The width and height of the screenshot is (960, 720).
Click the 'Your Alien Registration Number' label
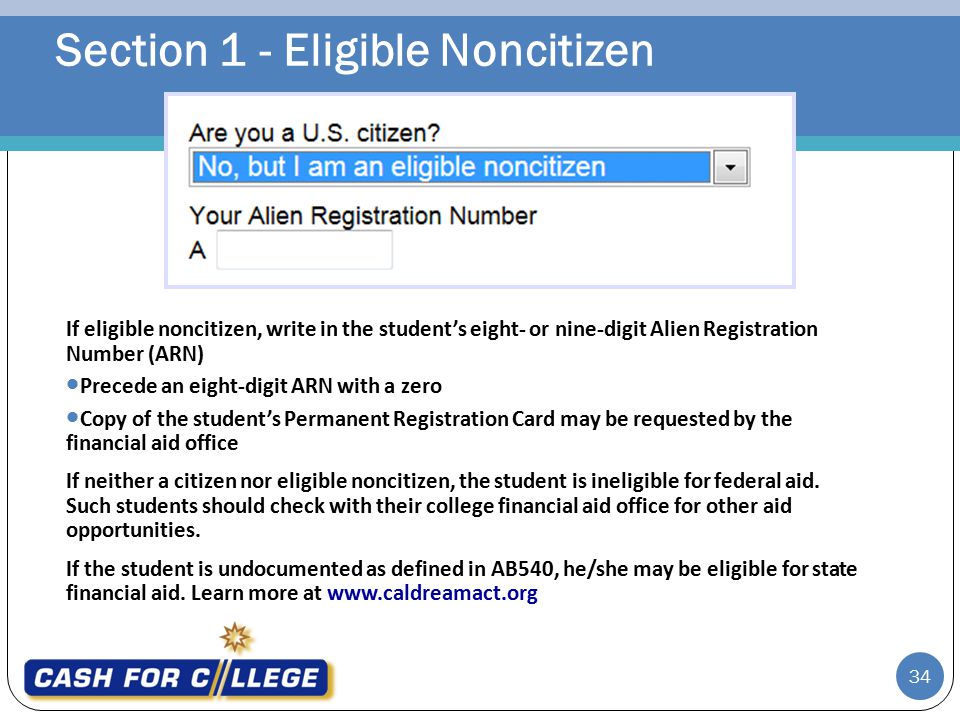[362, 216]
